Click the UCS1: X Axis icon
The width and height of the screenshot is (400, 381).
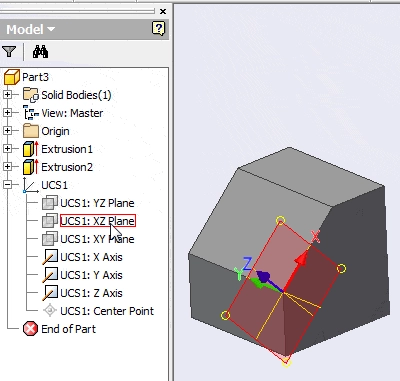click(x=50, y=257)
